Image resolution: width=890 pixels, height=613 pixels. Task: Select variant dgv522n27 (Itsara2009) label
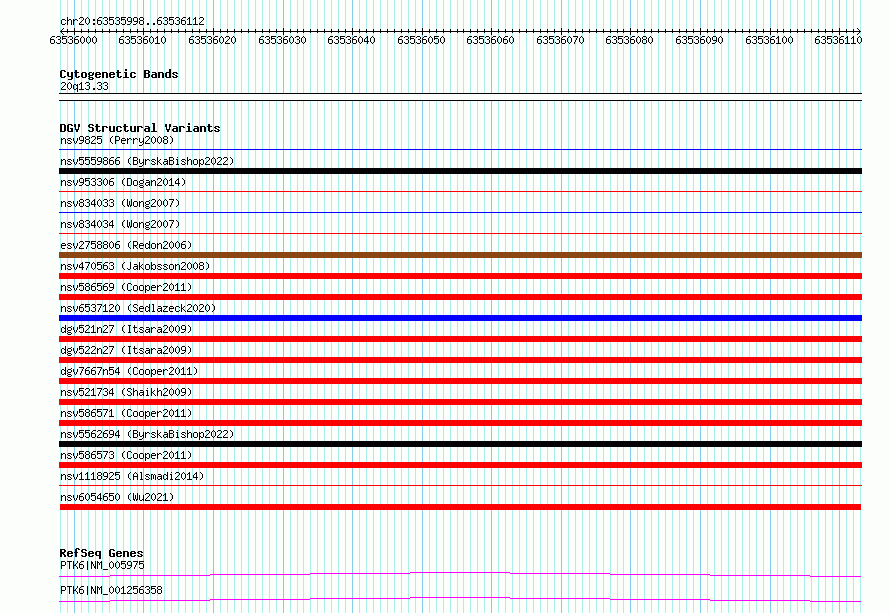(126, 350)
